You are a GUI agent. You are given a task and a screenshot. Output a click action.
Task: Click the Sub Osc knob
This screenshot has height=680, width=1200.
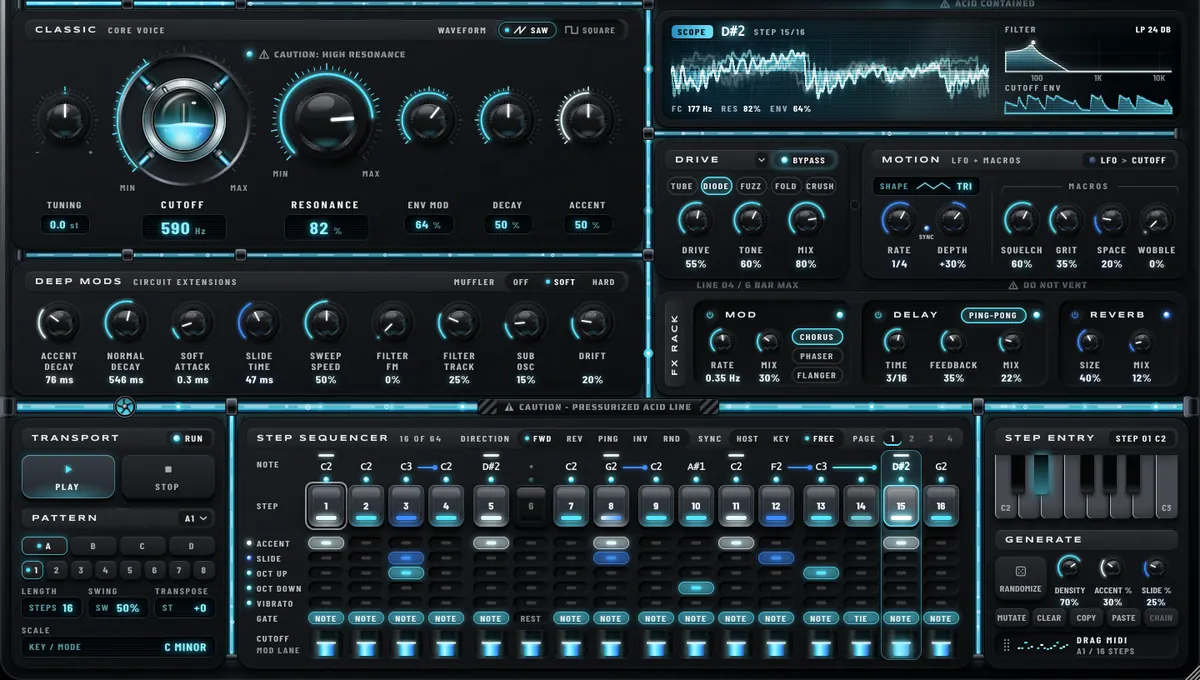click(525, 322)
